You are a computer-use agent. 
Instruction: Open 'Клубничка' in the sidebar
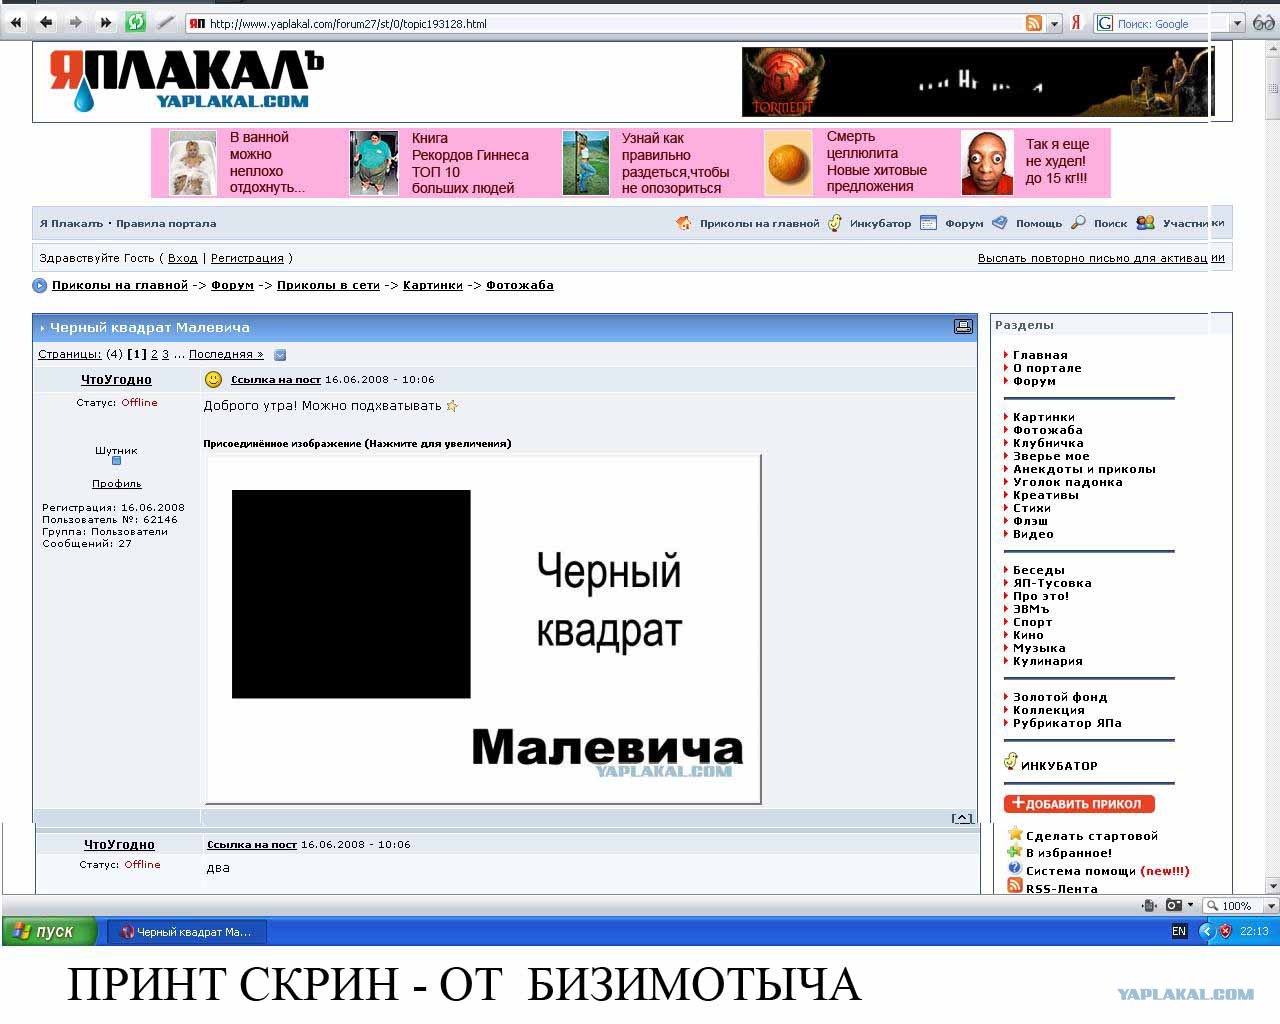[x=1048, y=443]
